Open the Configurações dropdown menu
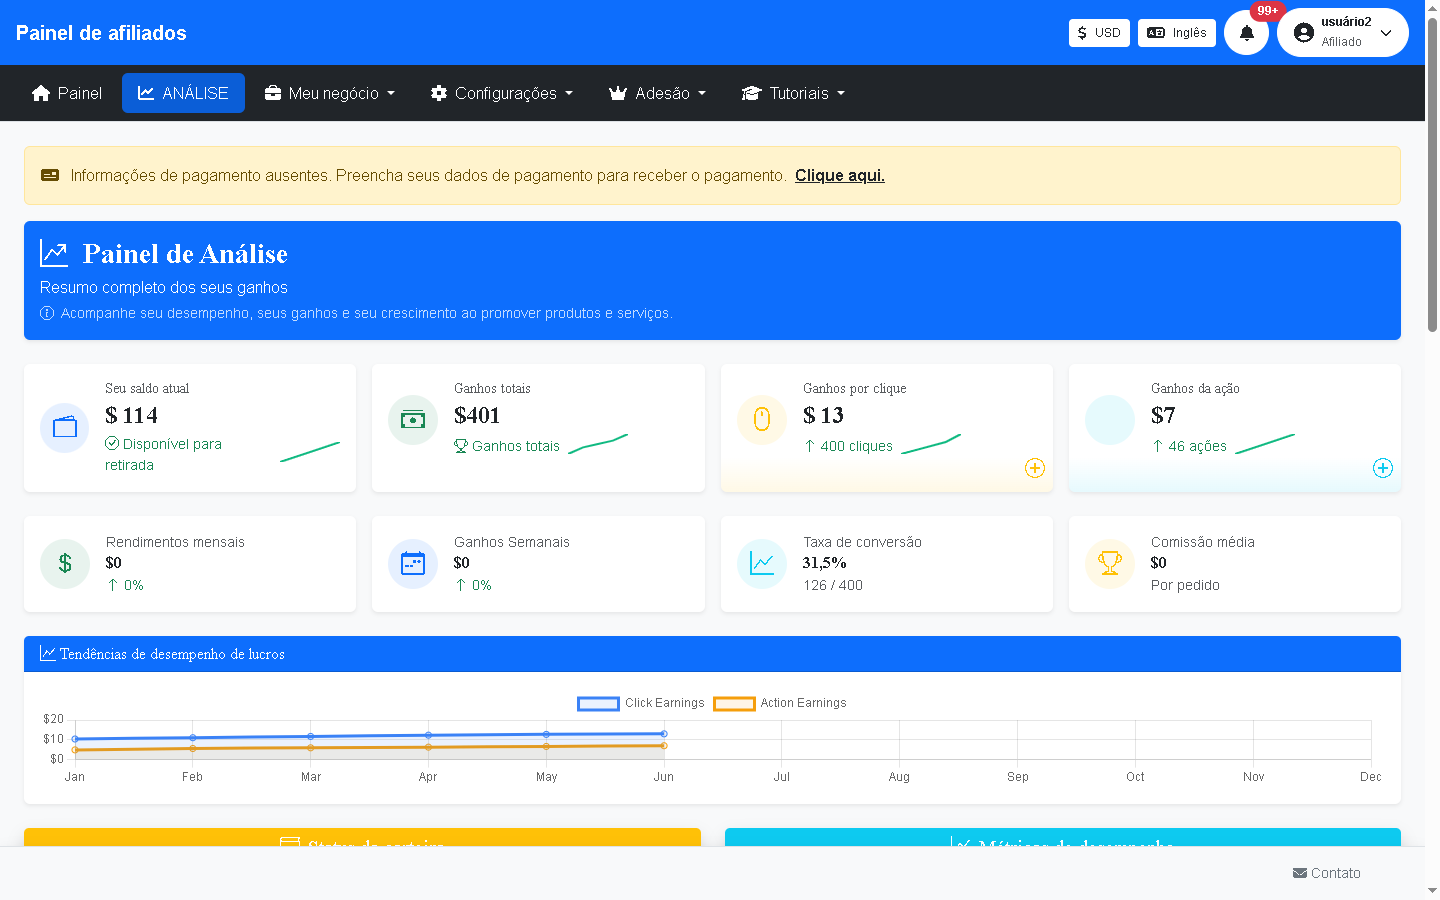Viewport: 1440px width, 900px height. coord(502,93)
